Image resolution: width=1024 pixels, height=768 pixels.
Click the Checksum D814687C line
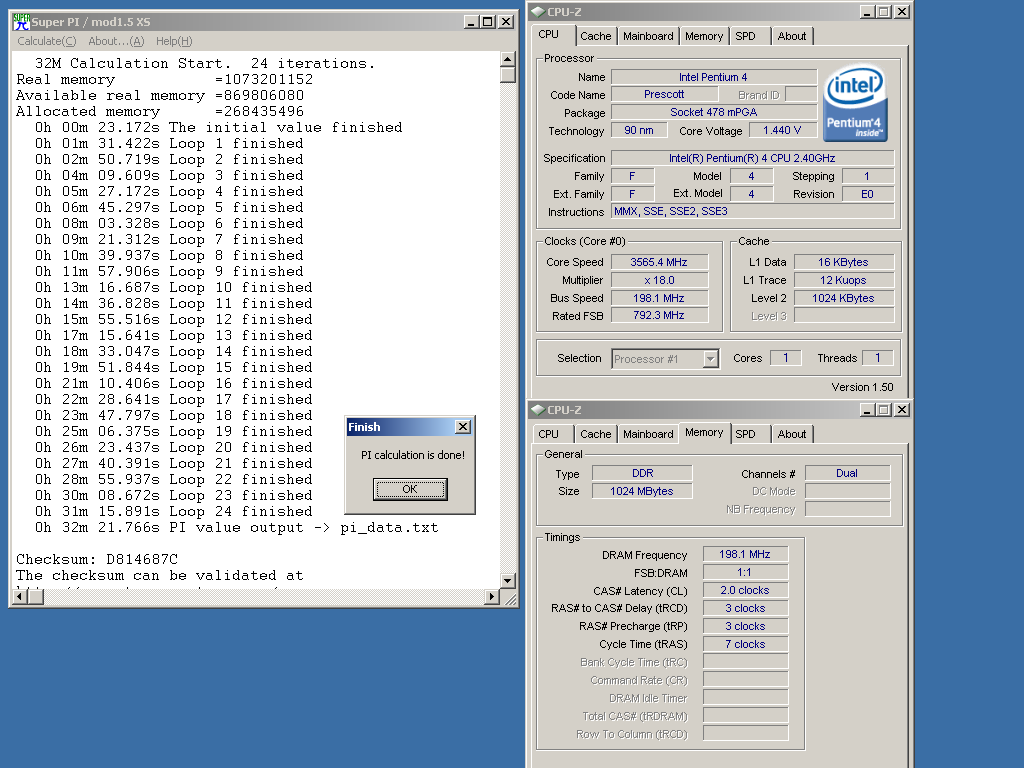tap(97, 560)
